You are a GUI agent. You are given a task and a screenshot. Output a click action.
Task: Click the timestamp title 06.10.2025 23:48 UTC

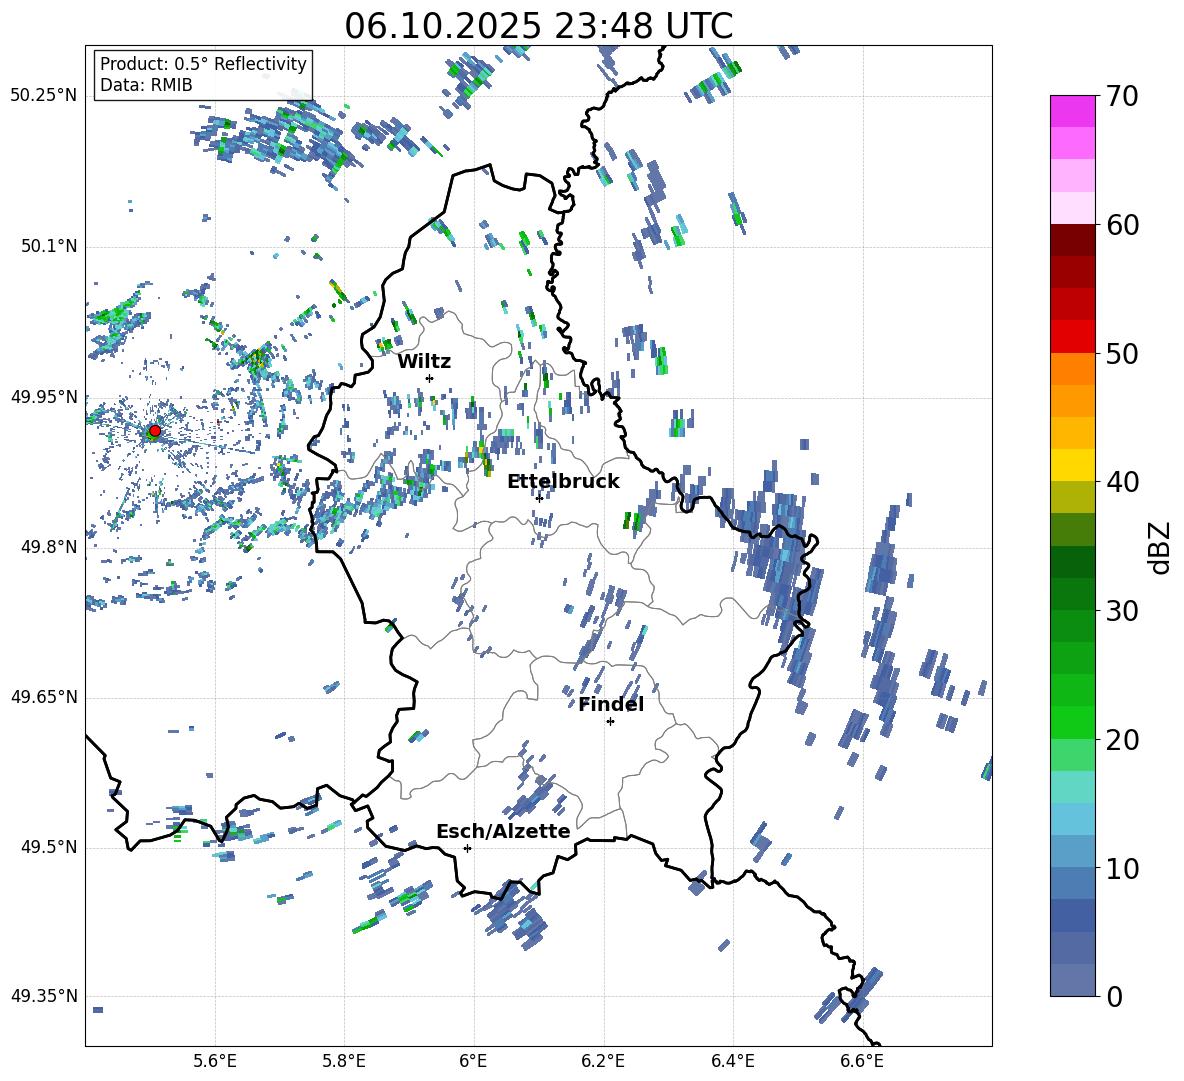(x=538, y=26)
